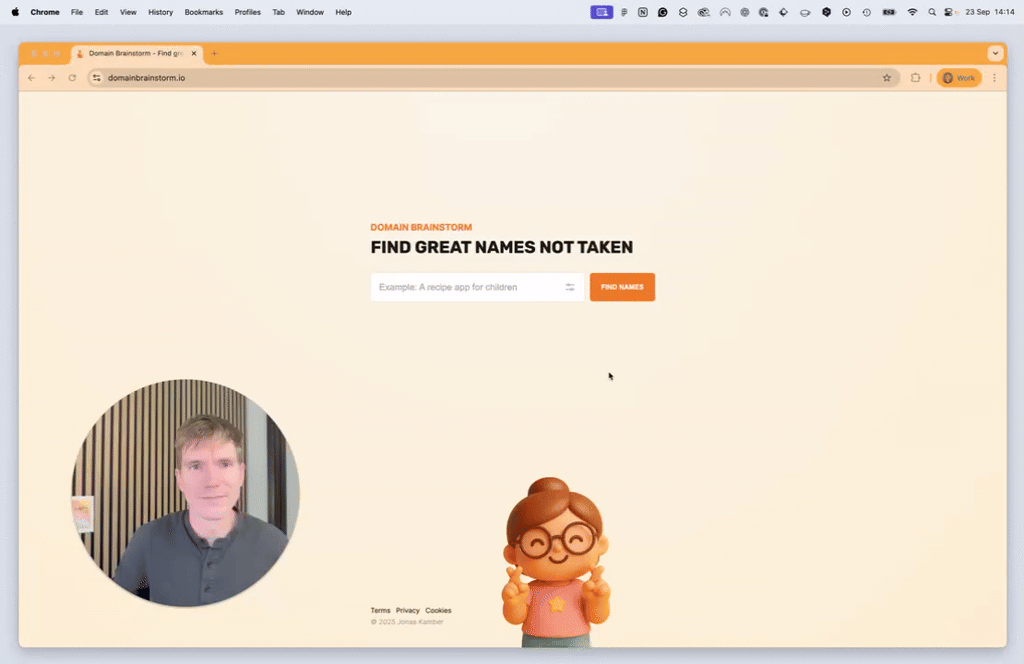Screen dimensions: 1024x664
Task: Open a new tab with plus button
Action: [214, 54]
